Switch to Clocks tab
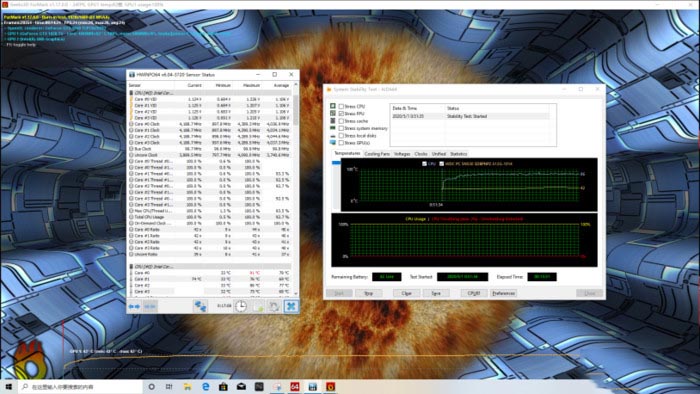This screenshot has height=394, width=700. coord(421,154)
